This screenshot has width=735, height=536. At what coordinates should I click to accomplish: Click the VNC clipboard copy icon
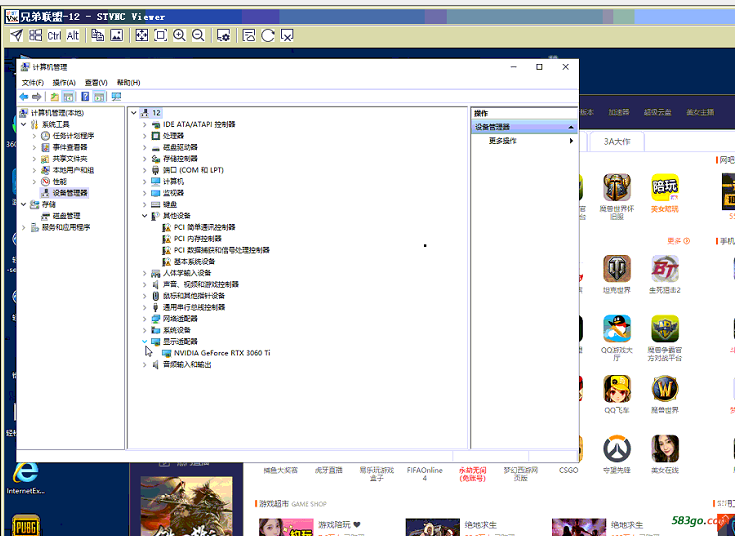pos(98,35)
